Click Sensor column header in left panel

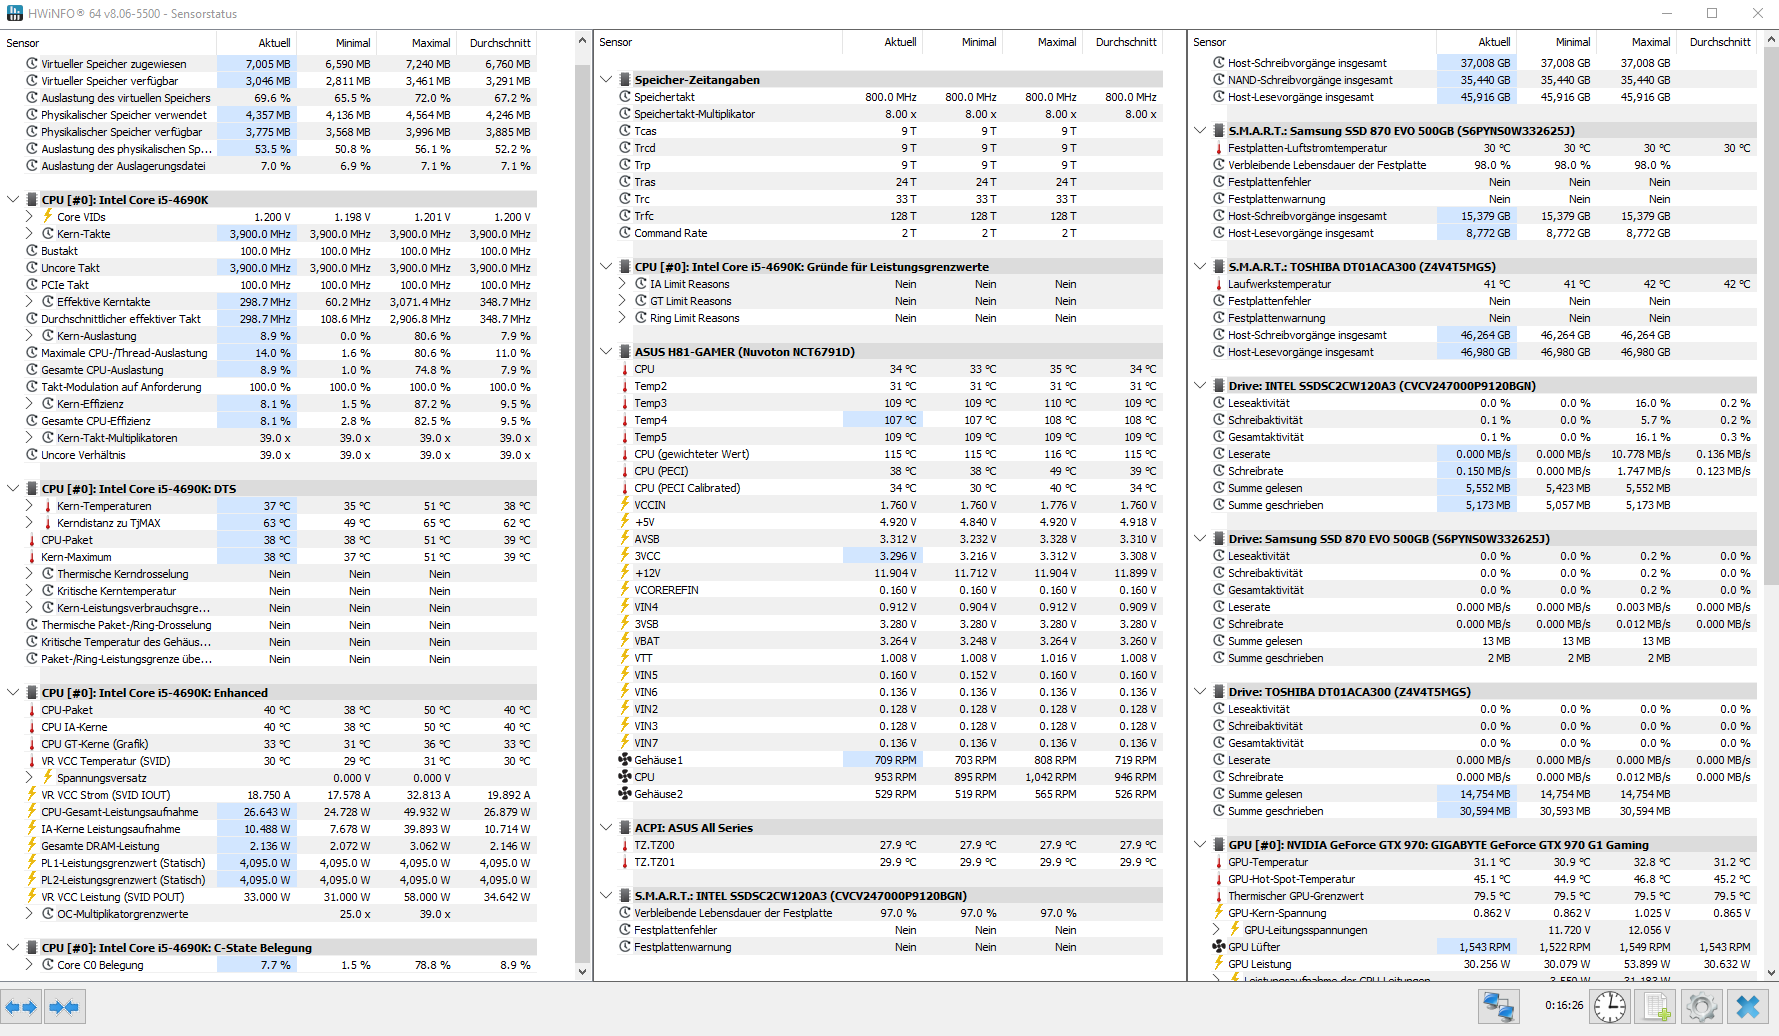108,43
